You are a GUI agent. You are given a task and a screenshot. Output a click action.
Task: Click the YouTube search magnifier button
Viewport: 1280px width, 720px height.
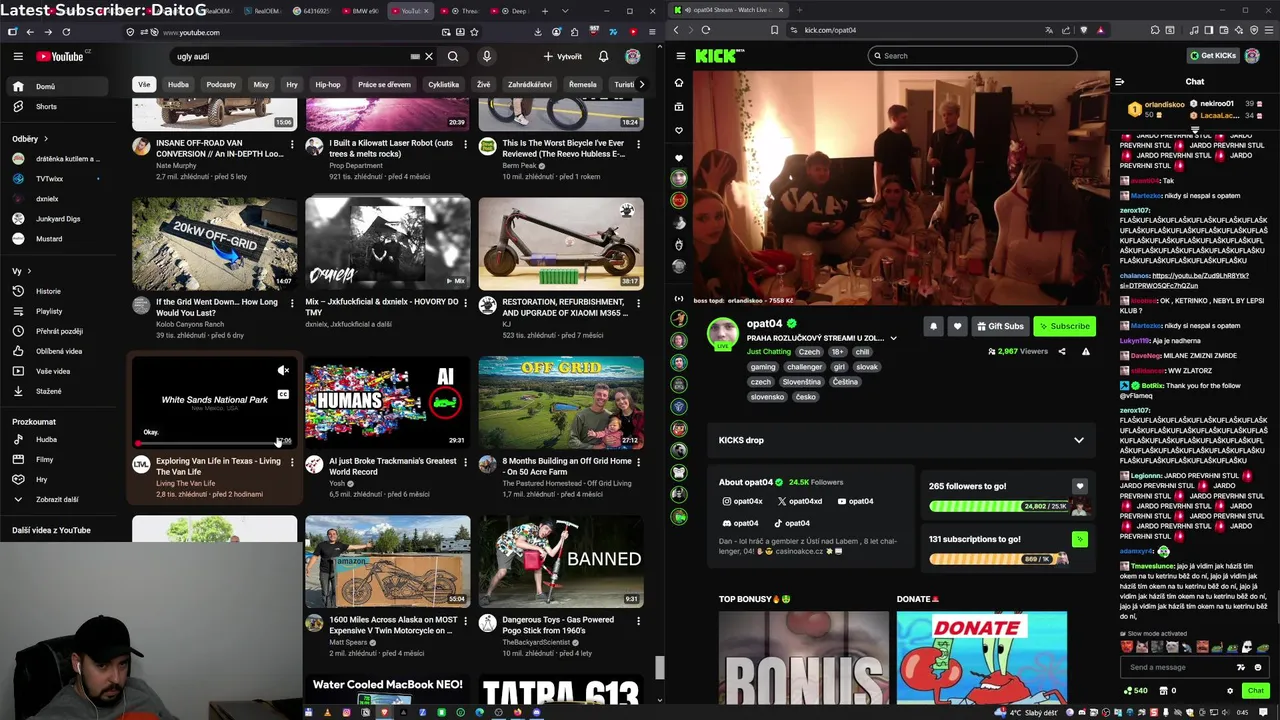pos(453,57)
